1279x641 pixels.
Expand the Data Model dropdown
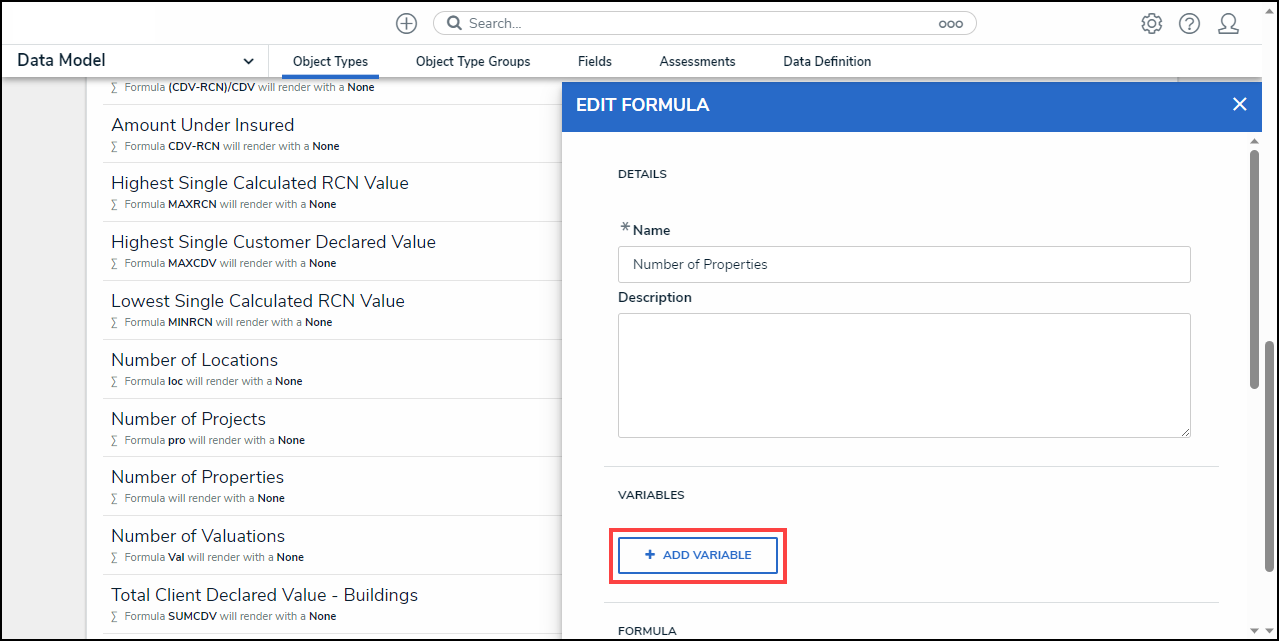248,61
